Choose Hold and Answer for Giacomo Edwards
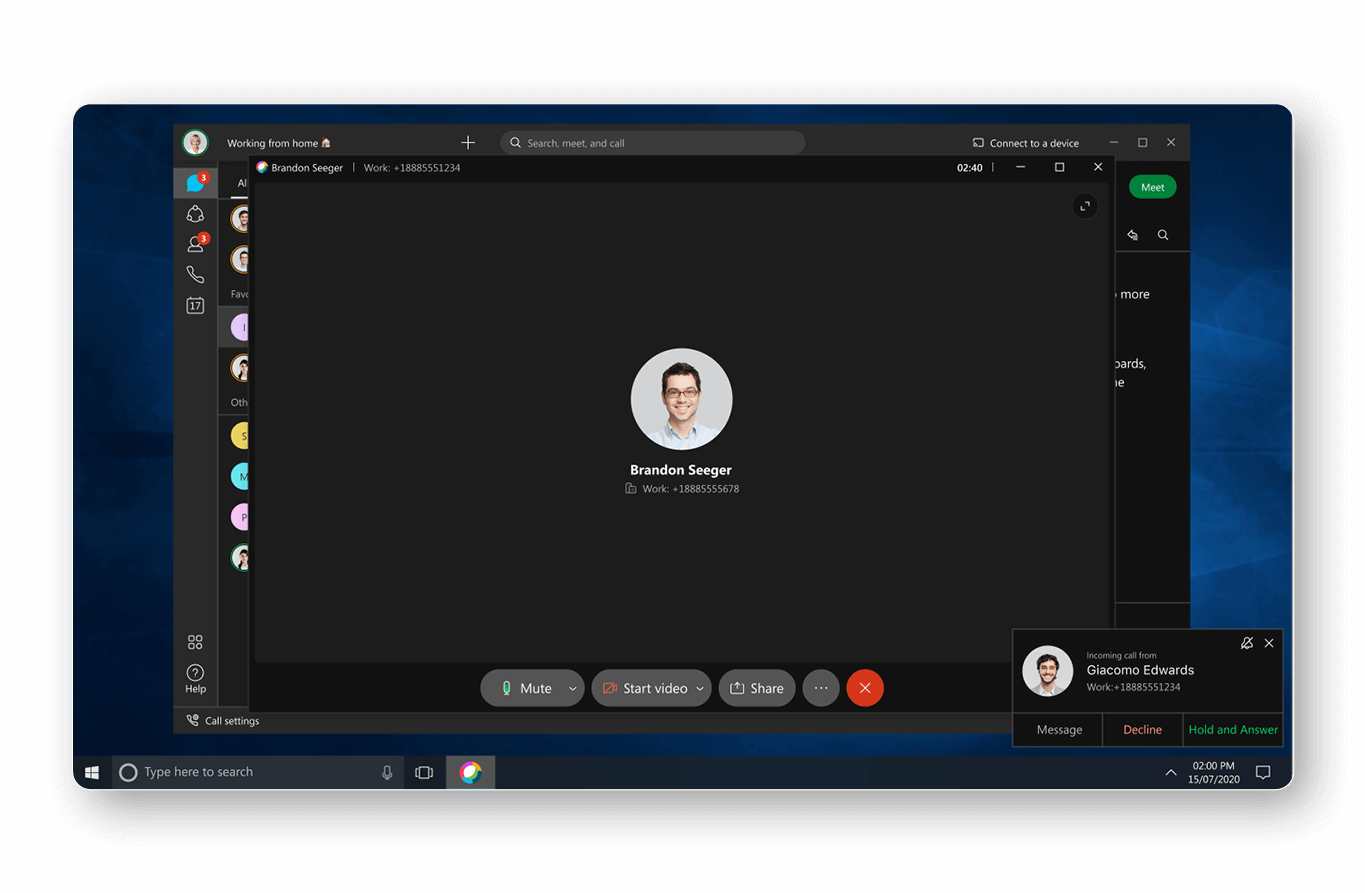Viewport: 1365px width, 893px height. pos(1232,730)
